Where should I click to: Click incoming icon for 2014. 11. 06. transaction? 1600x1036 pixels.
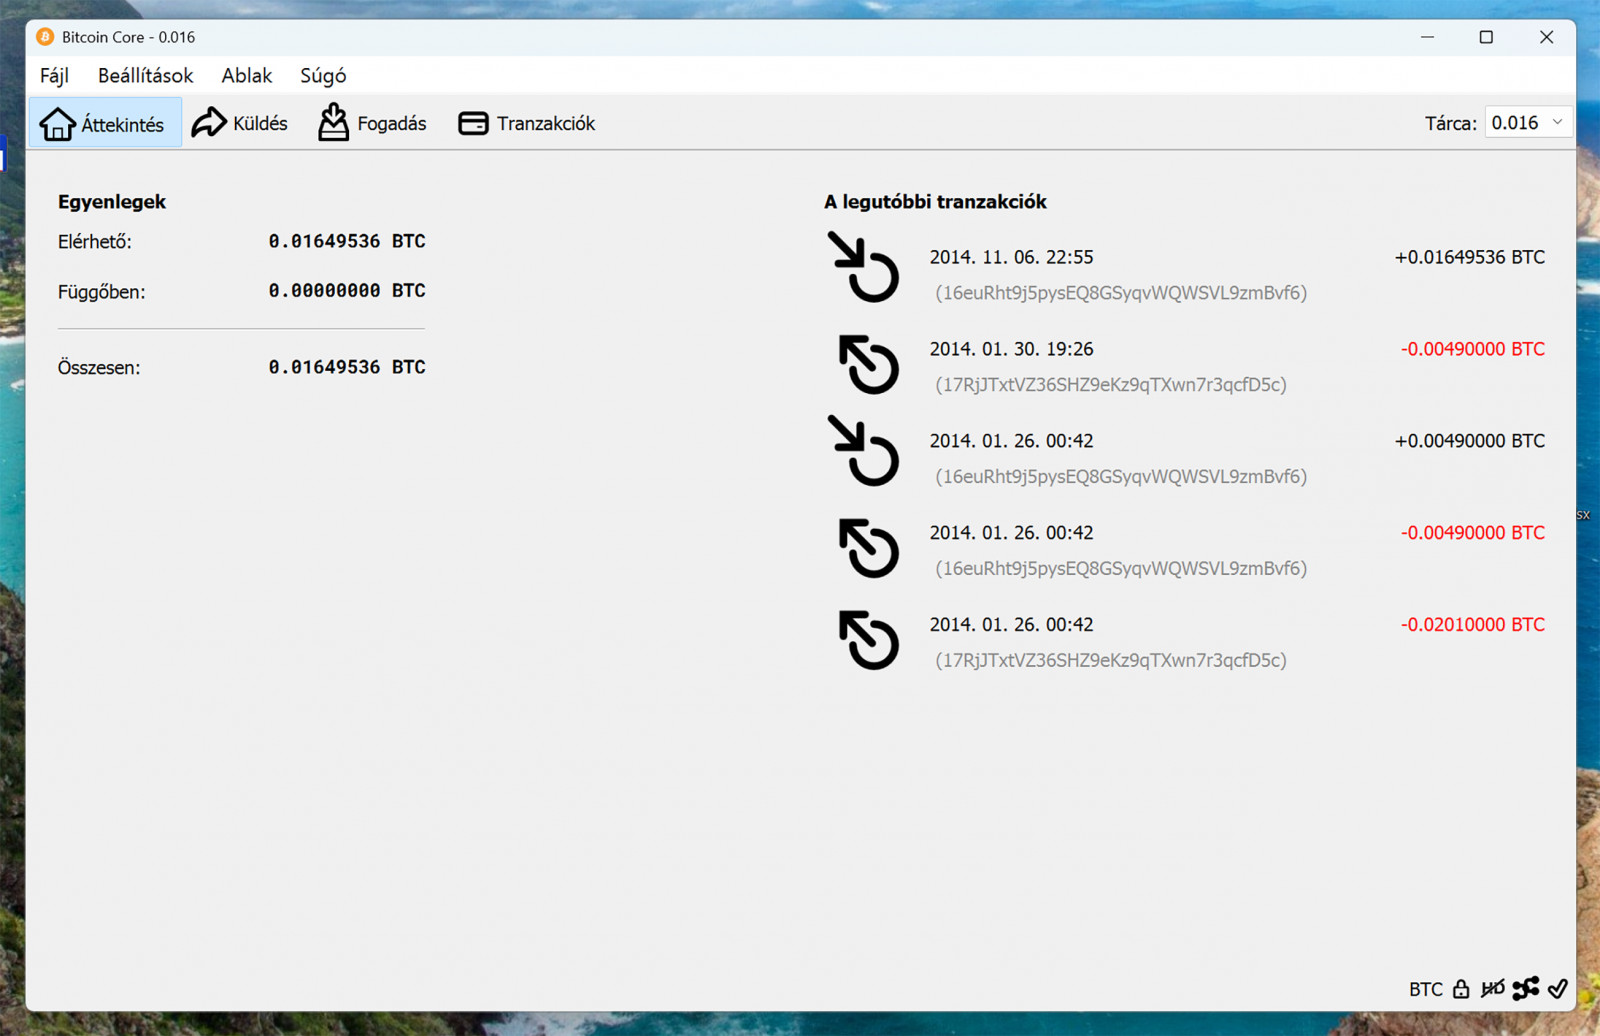point(863,267)
